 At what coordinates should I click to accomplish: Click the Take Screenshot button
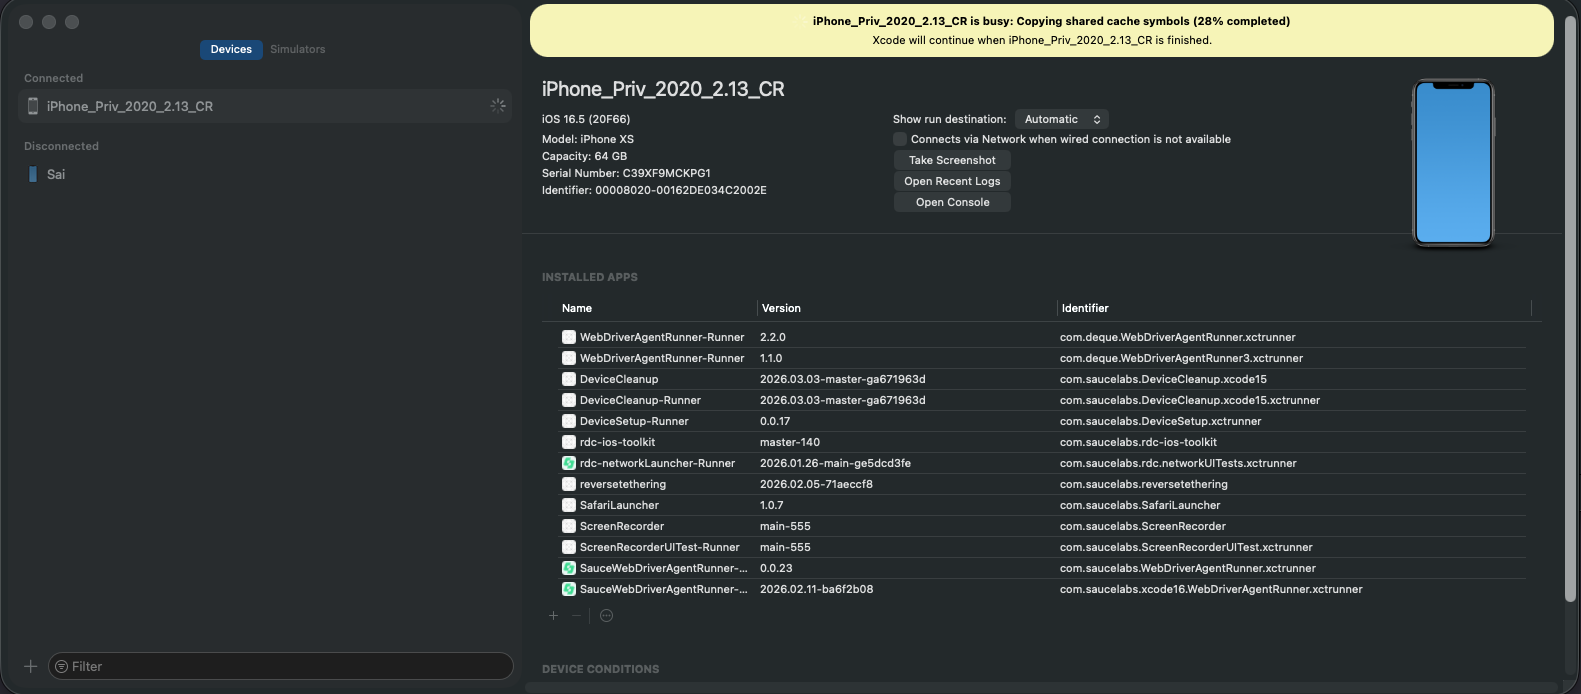[x=952, y=160]
